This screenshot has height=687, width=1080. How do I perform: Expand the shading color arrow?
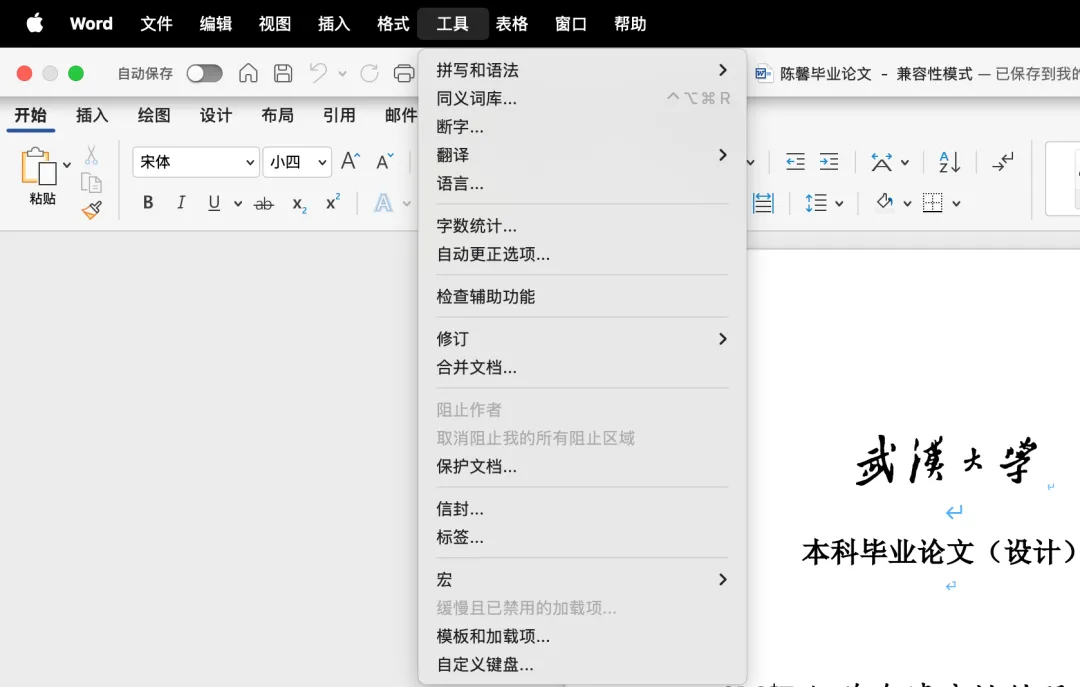tap(907, 203)
